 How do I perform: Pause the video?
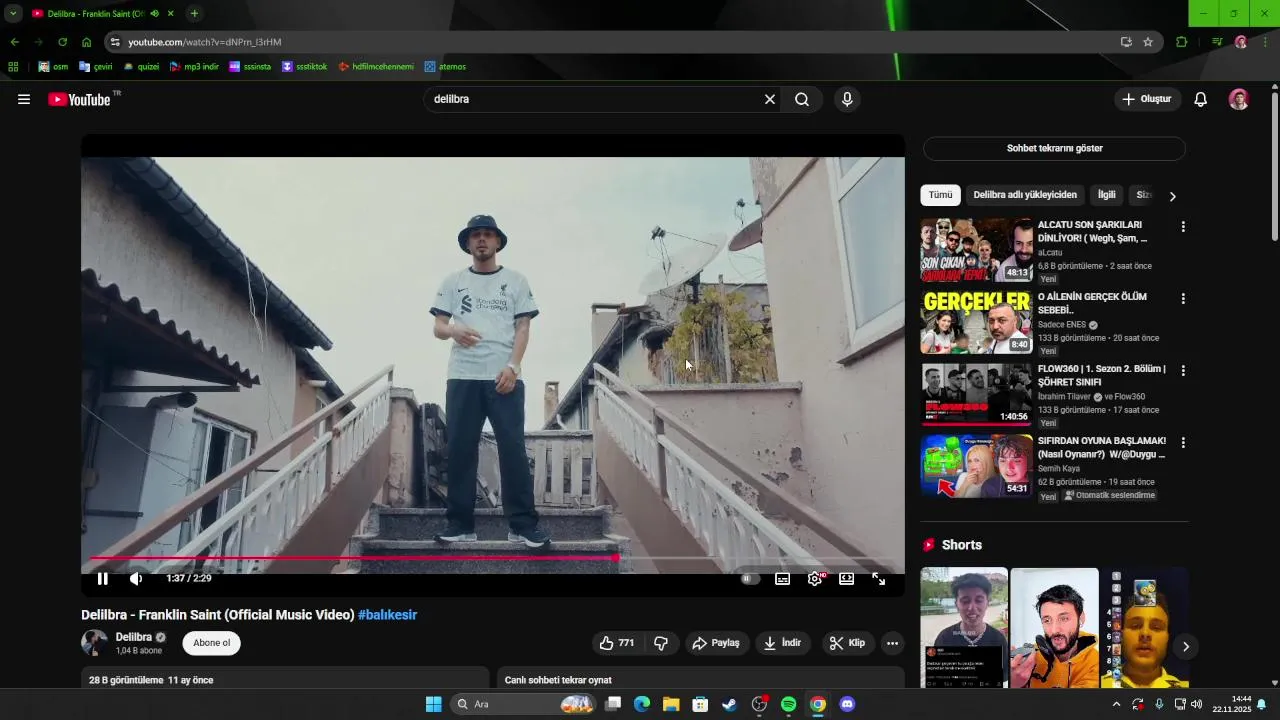tap(102, 579)
